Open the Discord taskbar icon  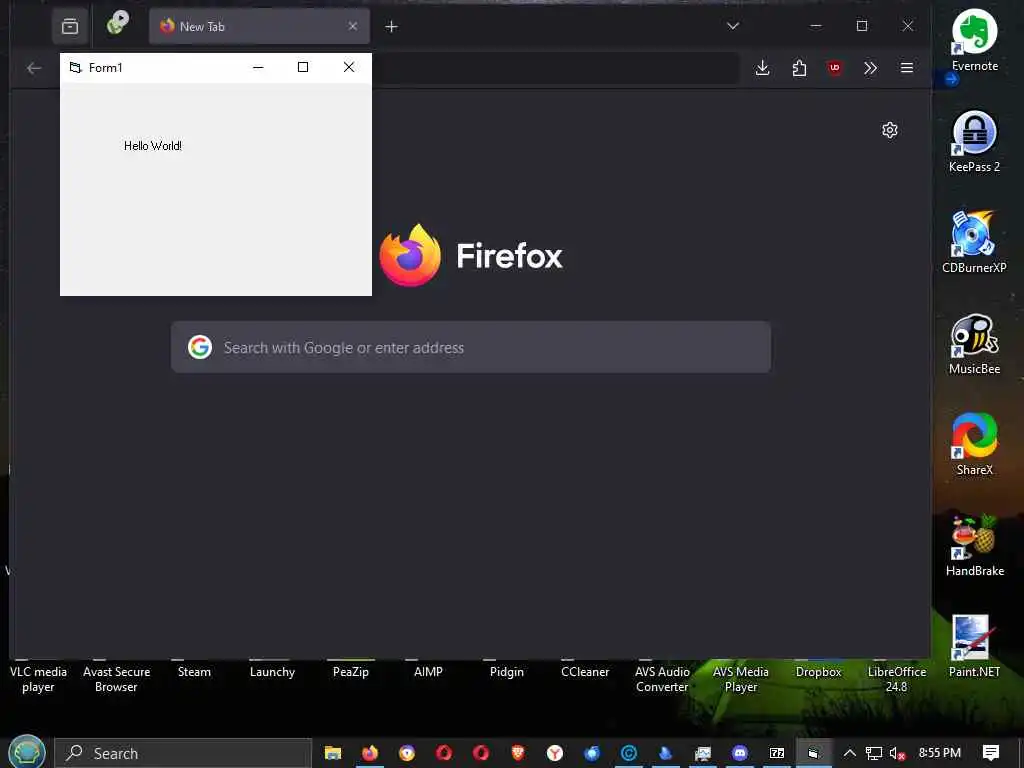click(x=739, y=753)
